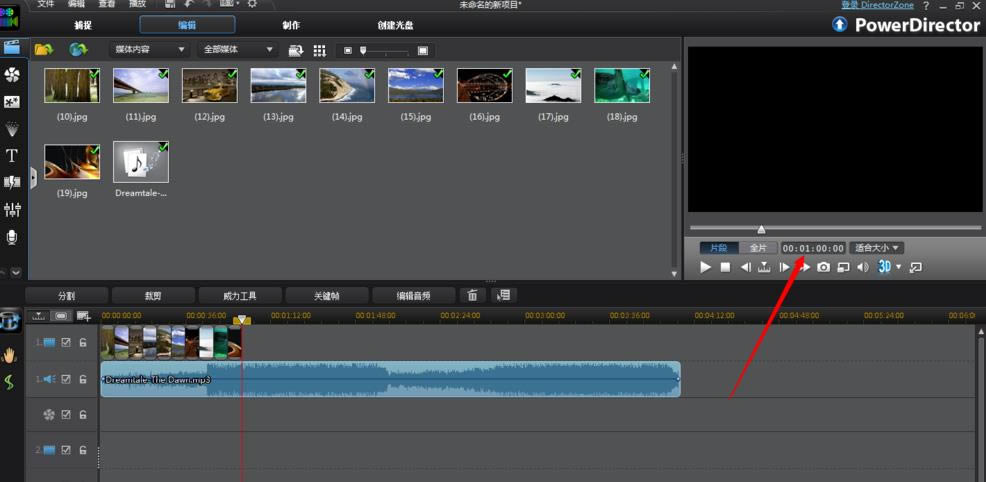Click the preview quality/display options icon
Screen dimensions: 986x482
[843, 267]
